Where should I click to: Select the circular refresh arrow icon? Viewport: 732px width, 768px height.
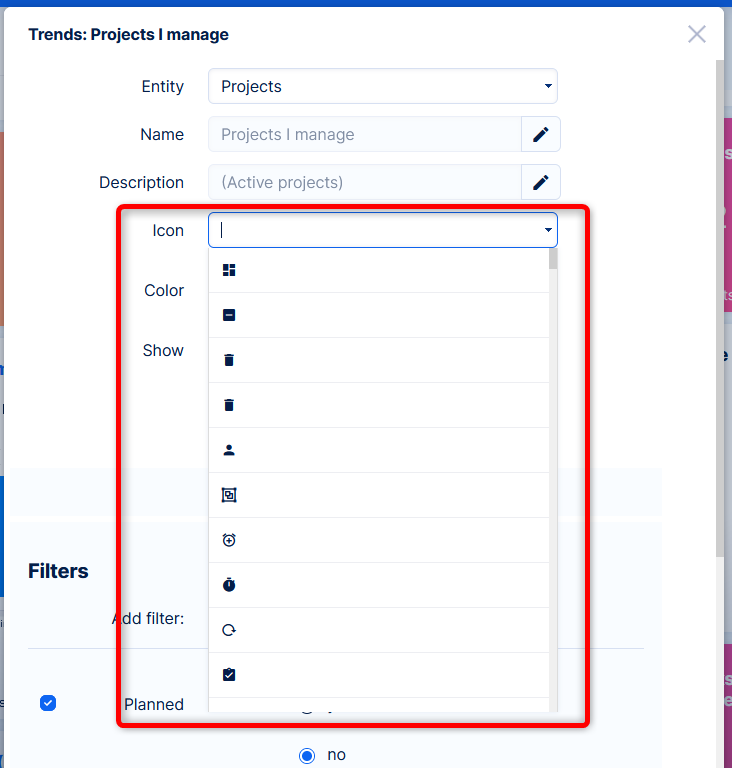pyautogui.click(x=229, y=630)
